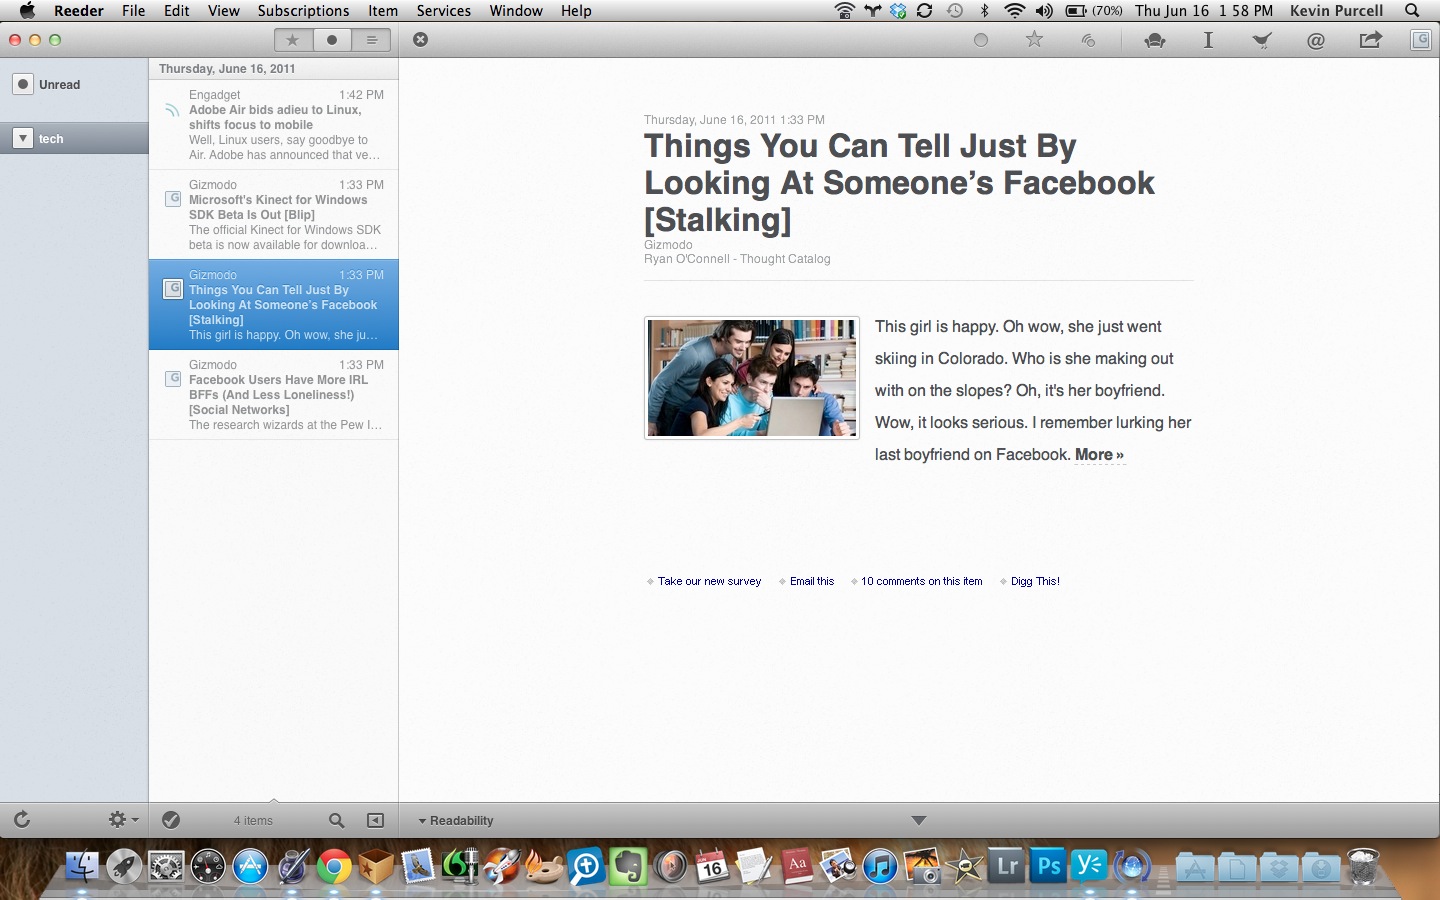Open Finder from the Dock

tap(82, 866)
